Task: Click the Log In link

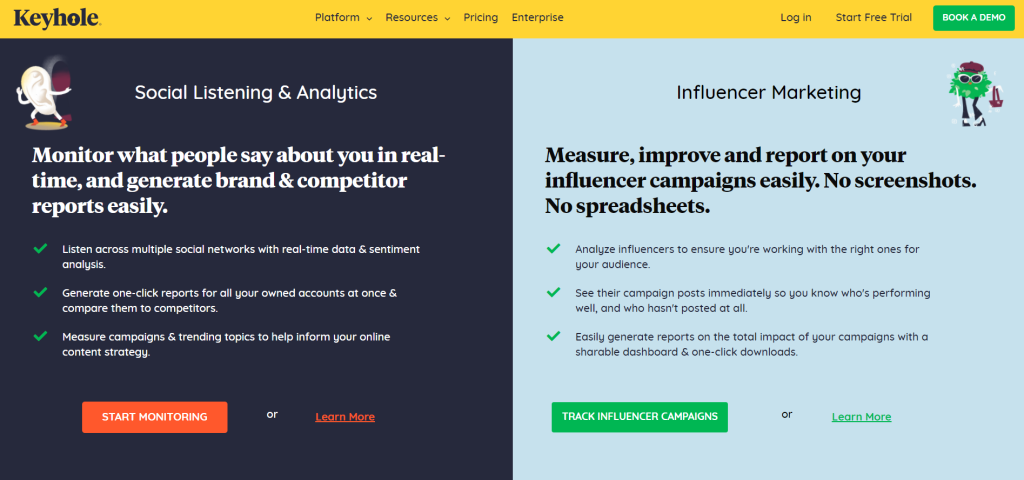Action: click(796, 18)
